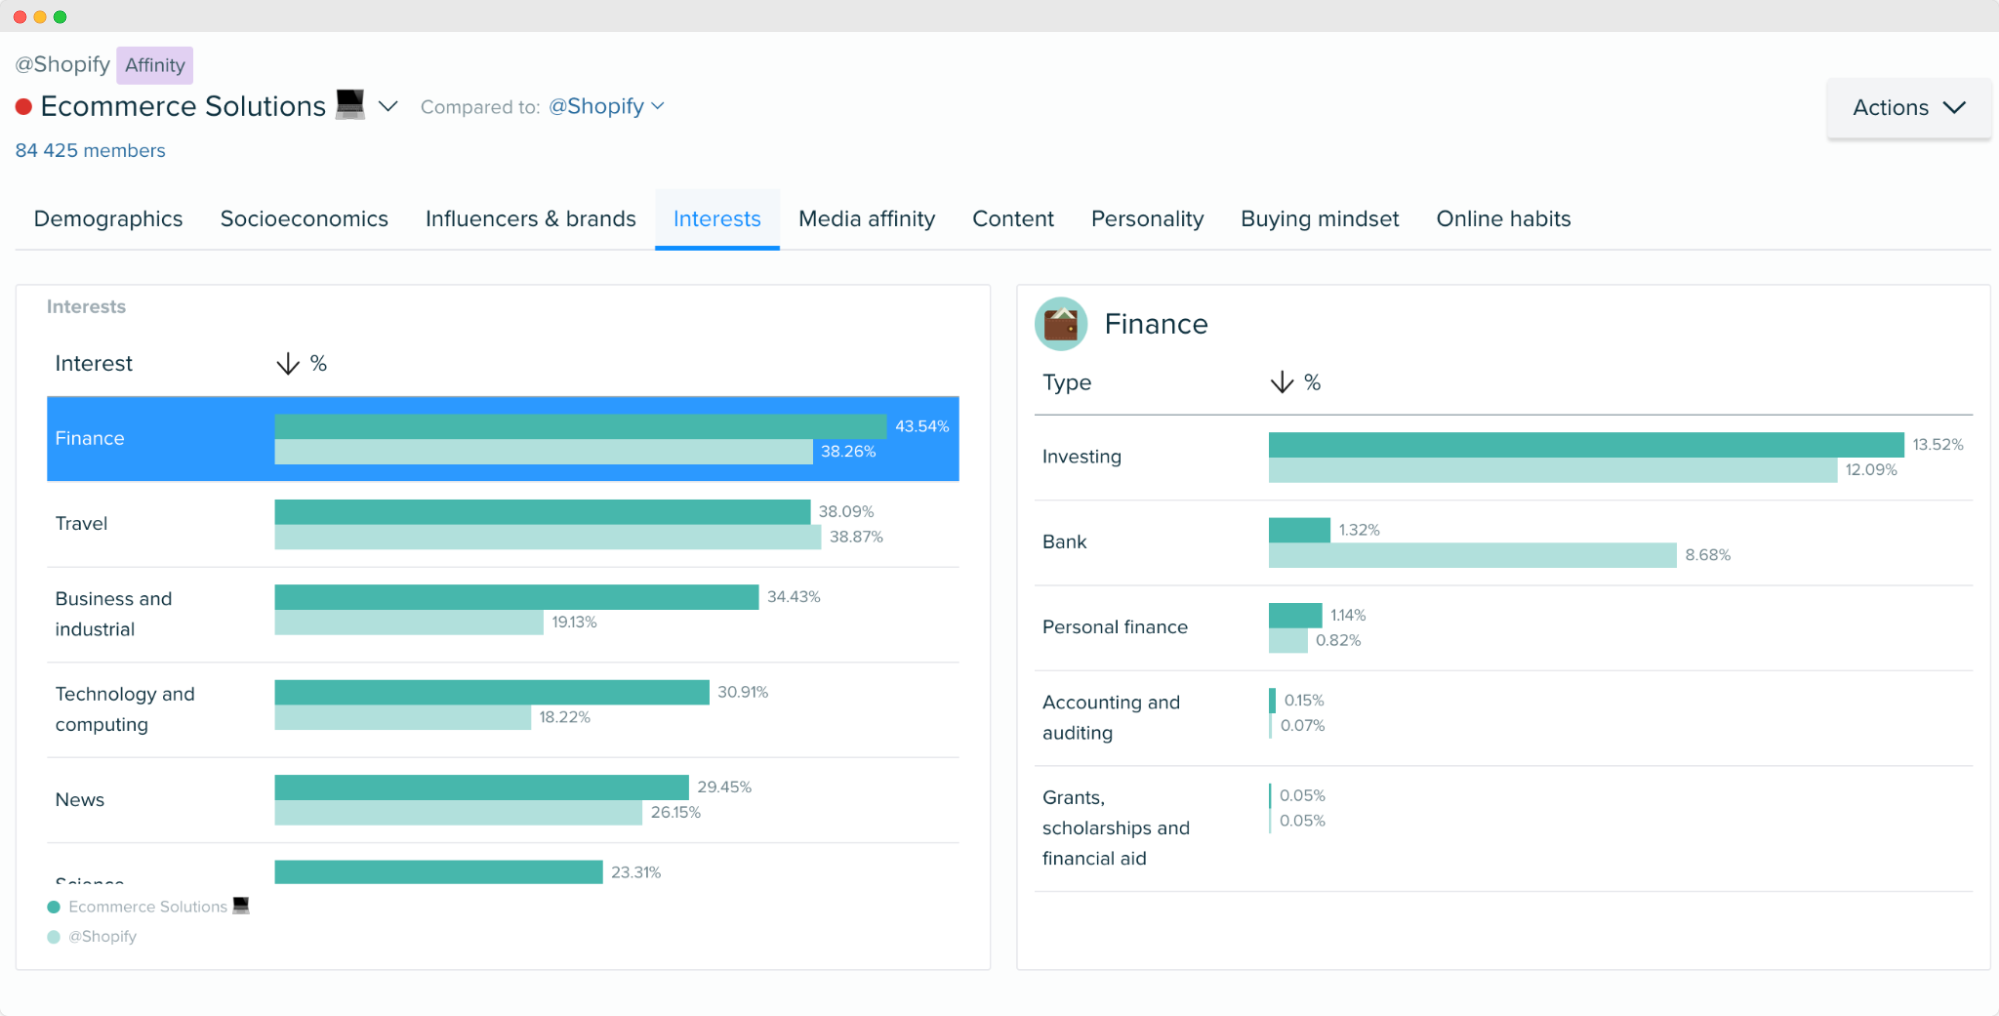The width and height of the screenshot is (1999, 1016).
Task: Click the sort arrow in Interests table
Action: coord(288,363)
